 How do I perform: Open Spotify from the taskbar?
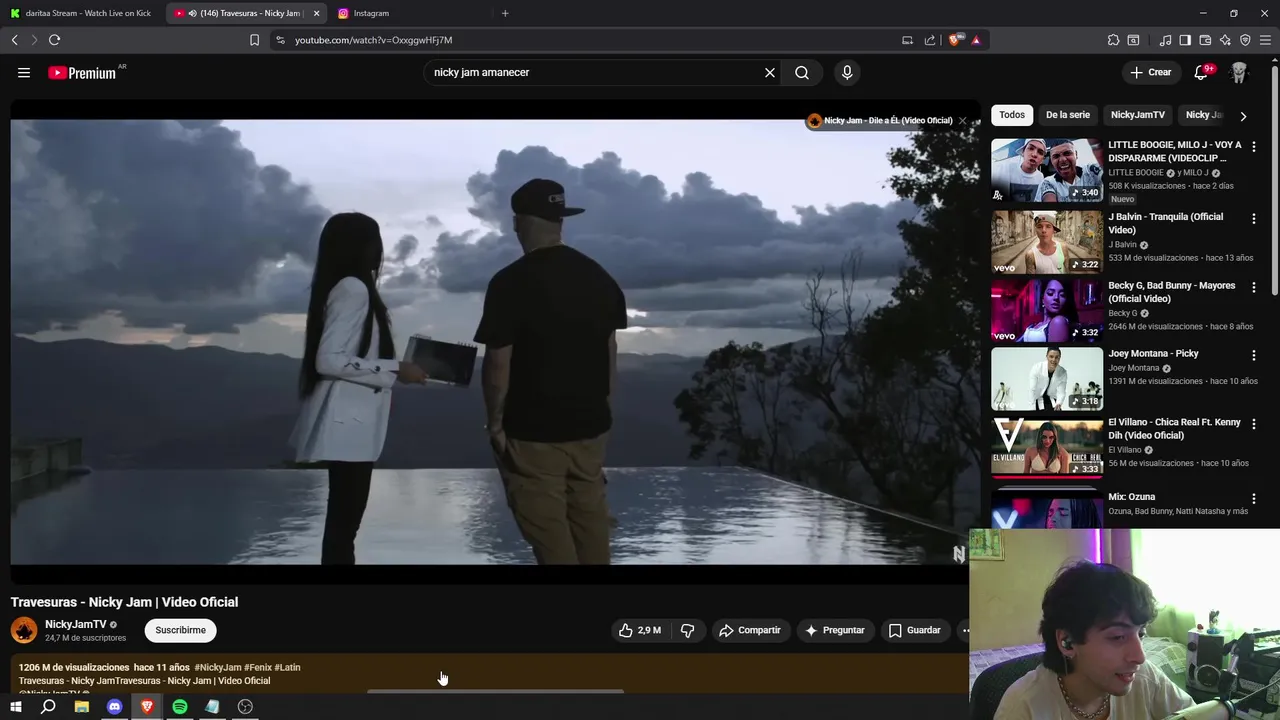click(180, 707)
